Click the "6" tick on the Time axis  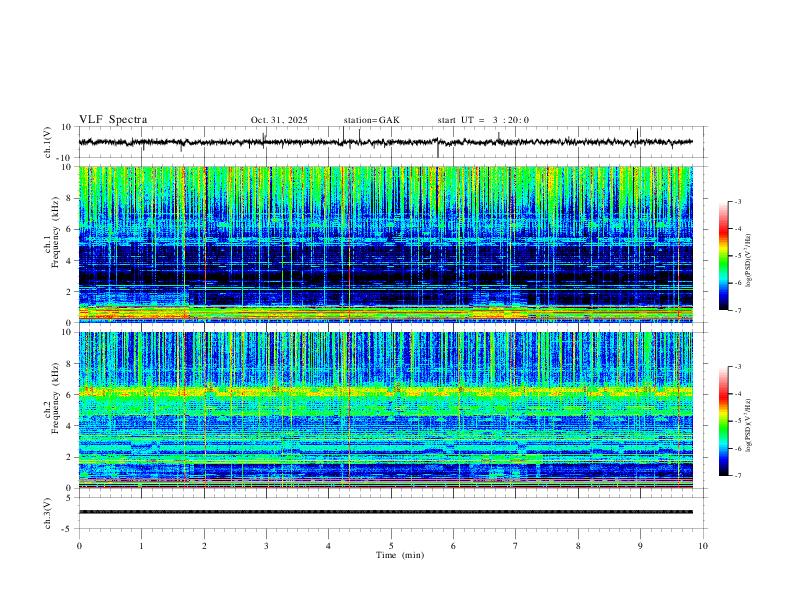pos(454,546)
